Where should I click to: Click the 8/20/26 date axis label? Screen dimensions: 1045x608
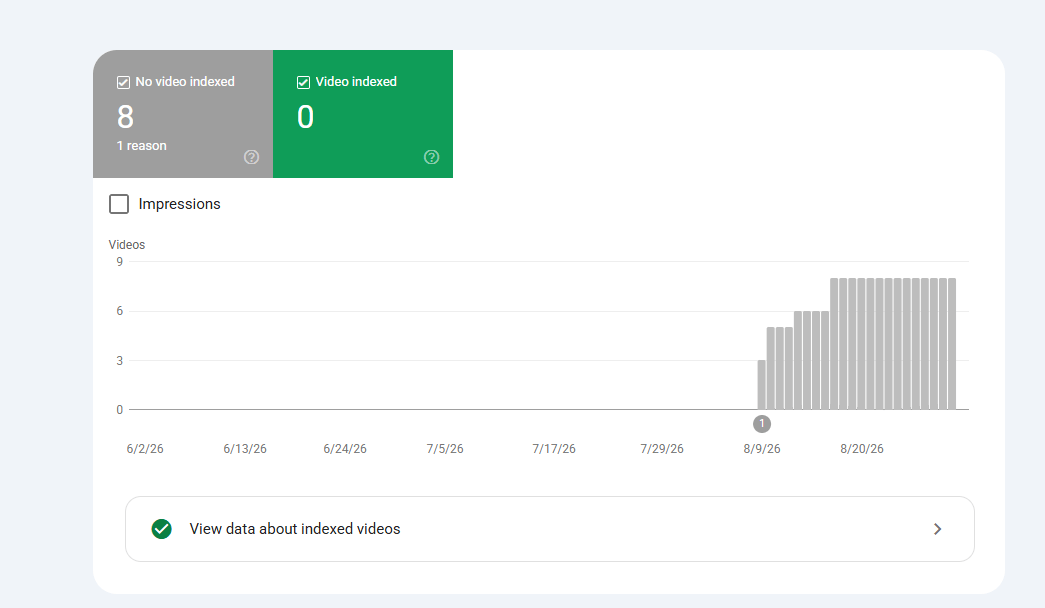(862, 449)
